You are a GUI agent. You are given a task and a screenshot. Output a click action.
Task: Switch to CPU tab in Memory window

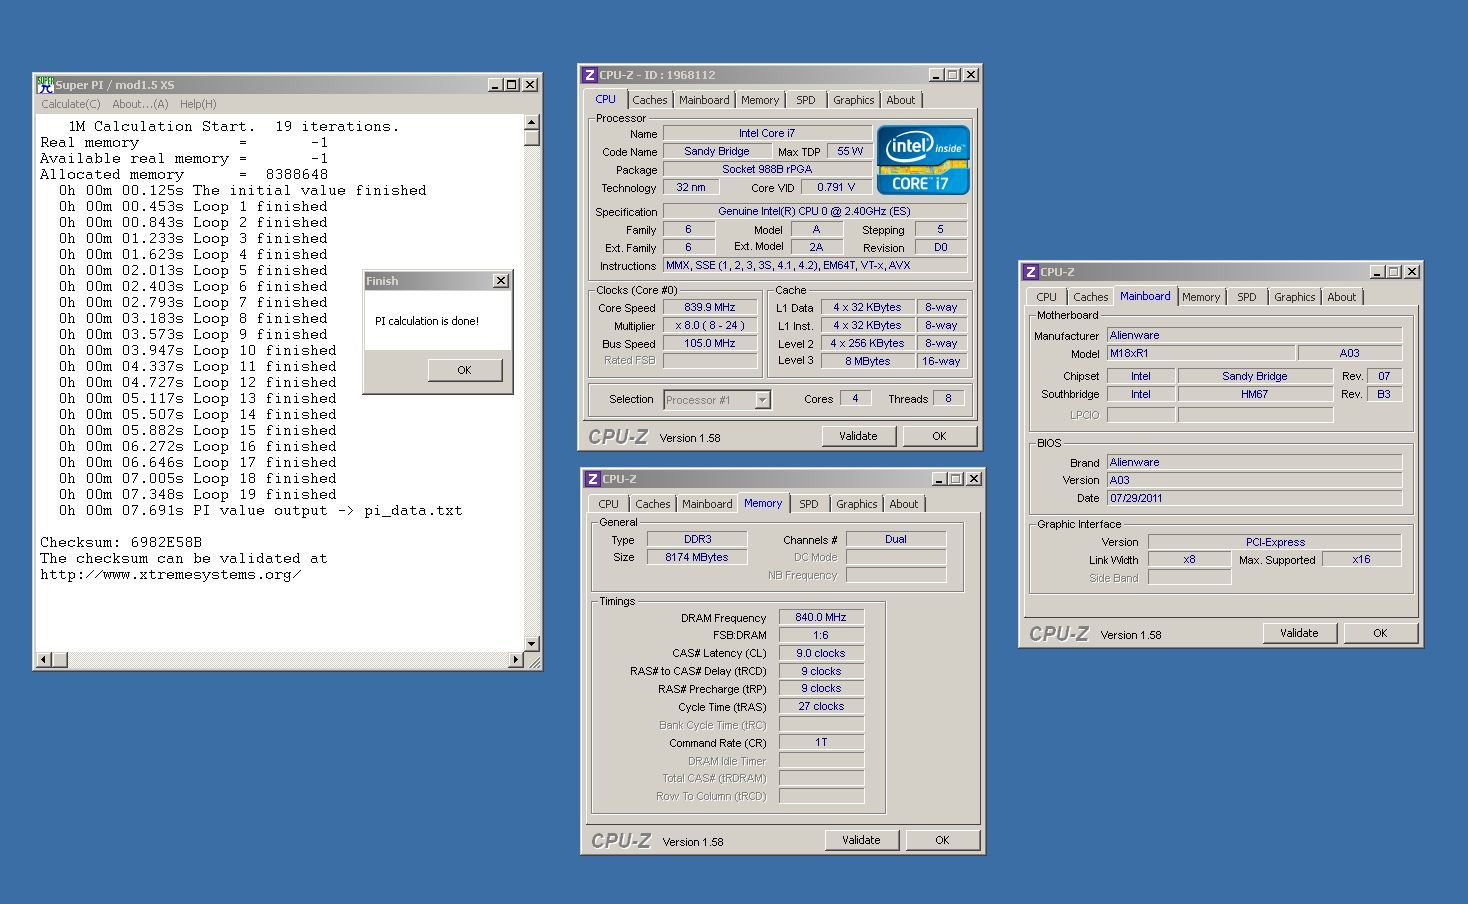pos(609,504)
